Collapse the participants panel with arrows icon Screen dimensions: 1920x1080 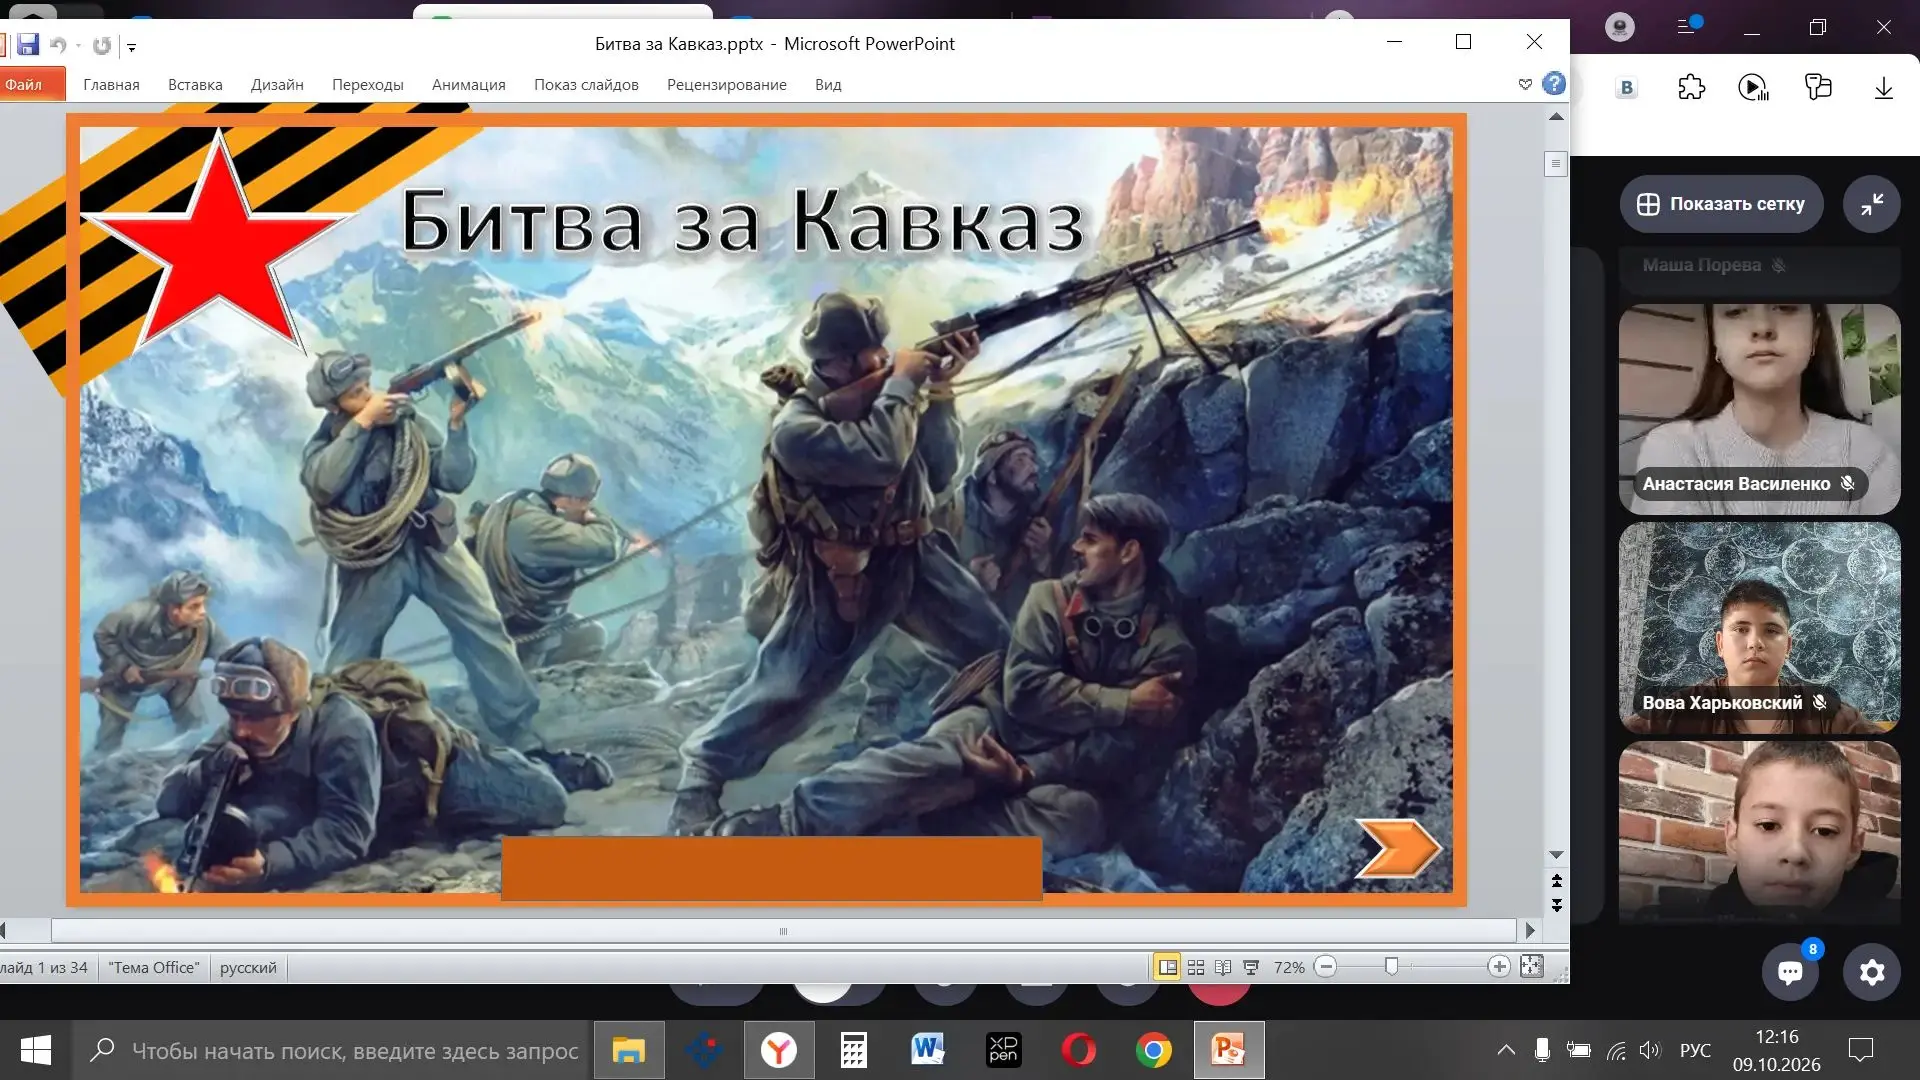point(1872,204)
